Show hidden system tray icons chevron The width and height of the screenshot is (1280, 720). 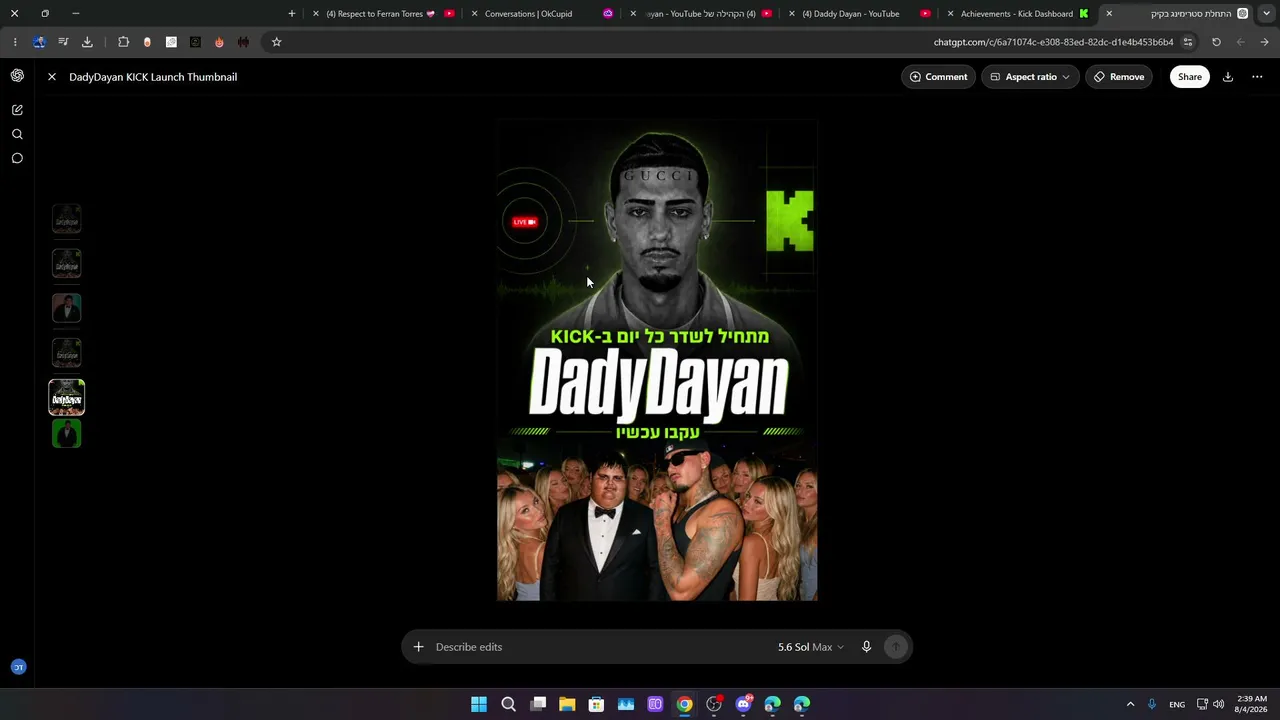click(1130, 704)
